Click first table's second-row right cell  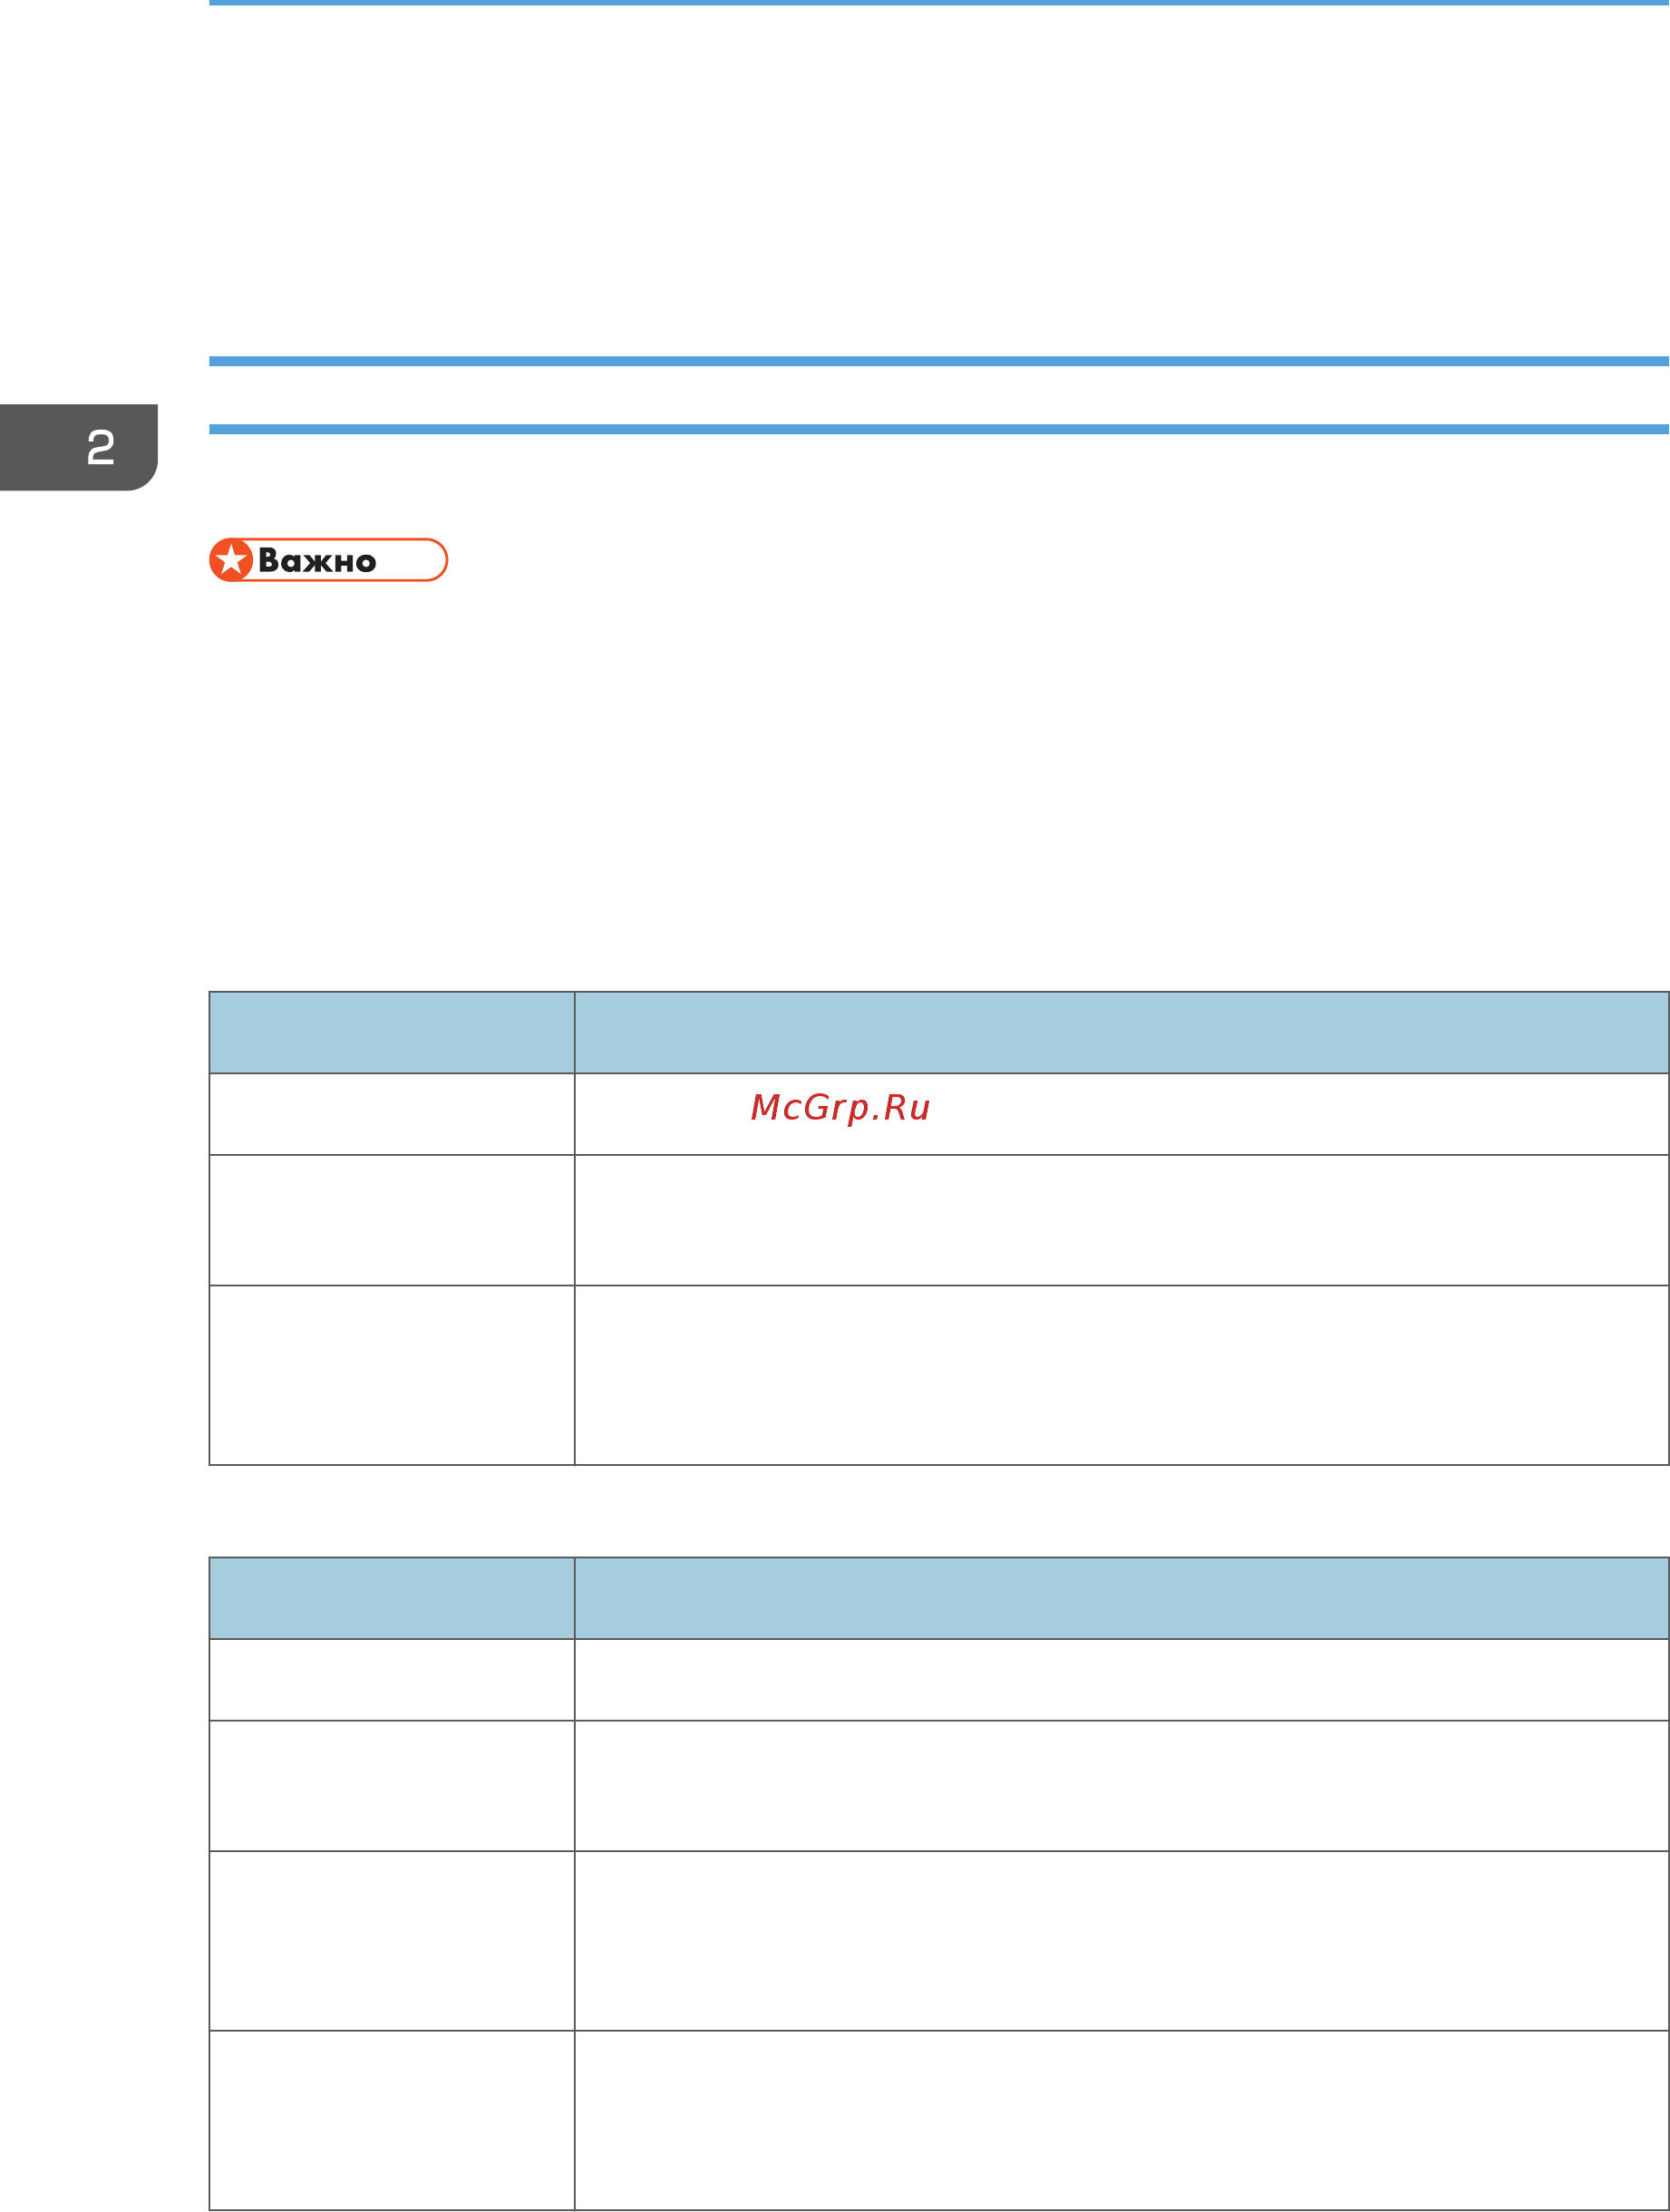tap(1122, 1220)
